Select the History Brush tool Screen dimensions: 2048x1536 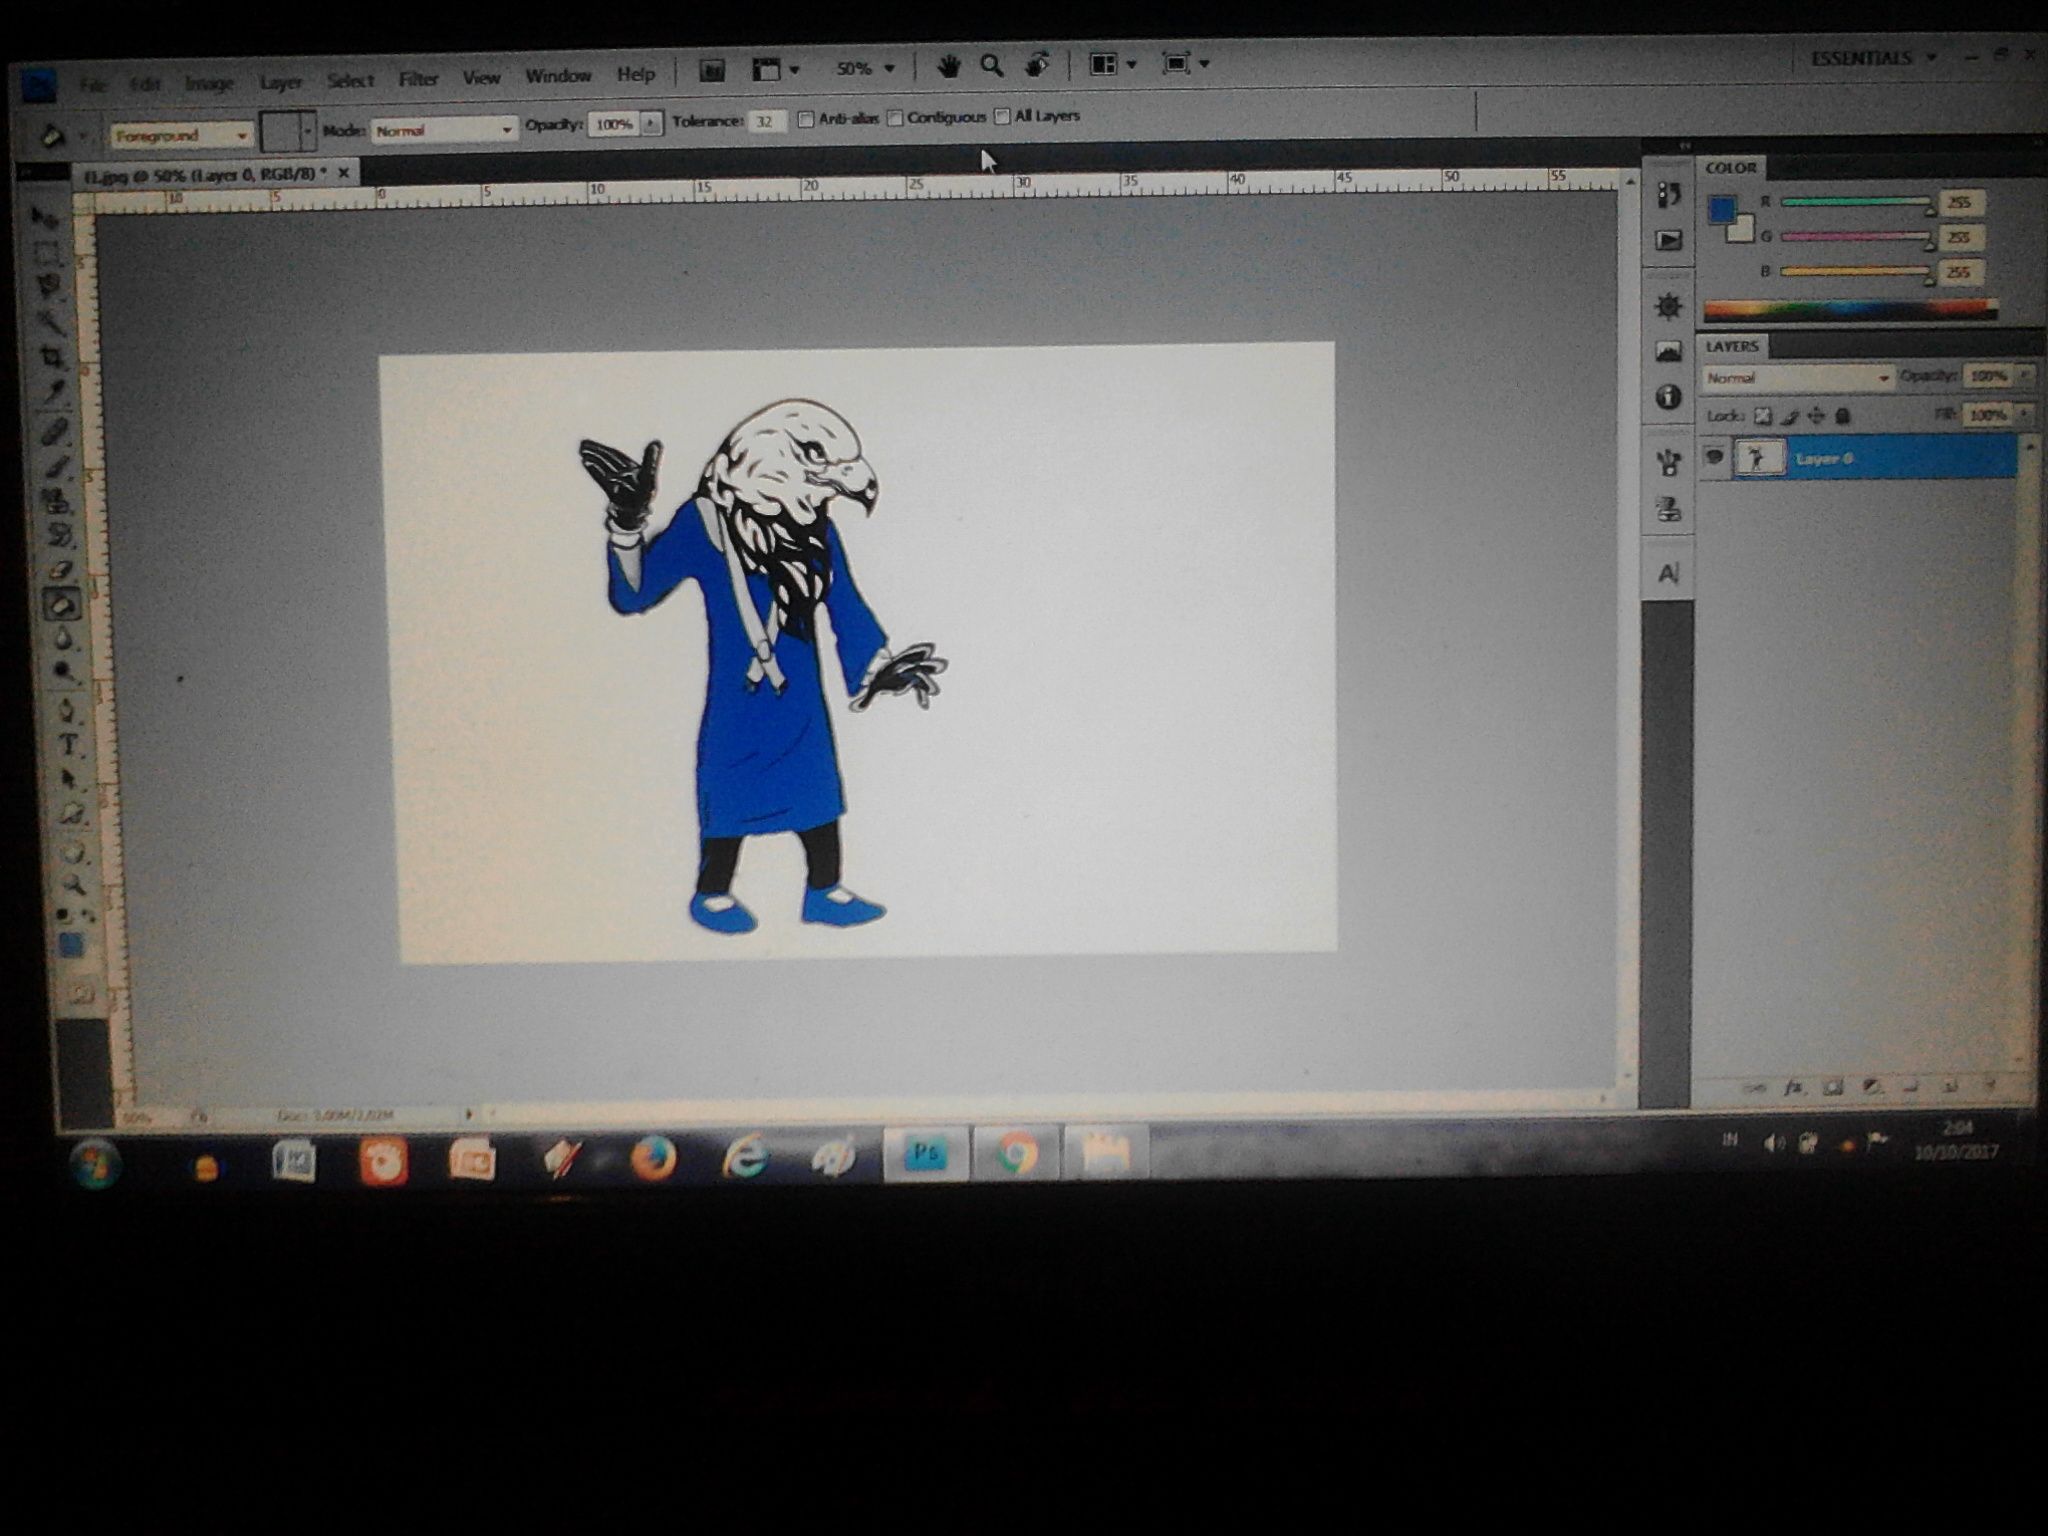tap(60, 535)
